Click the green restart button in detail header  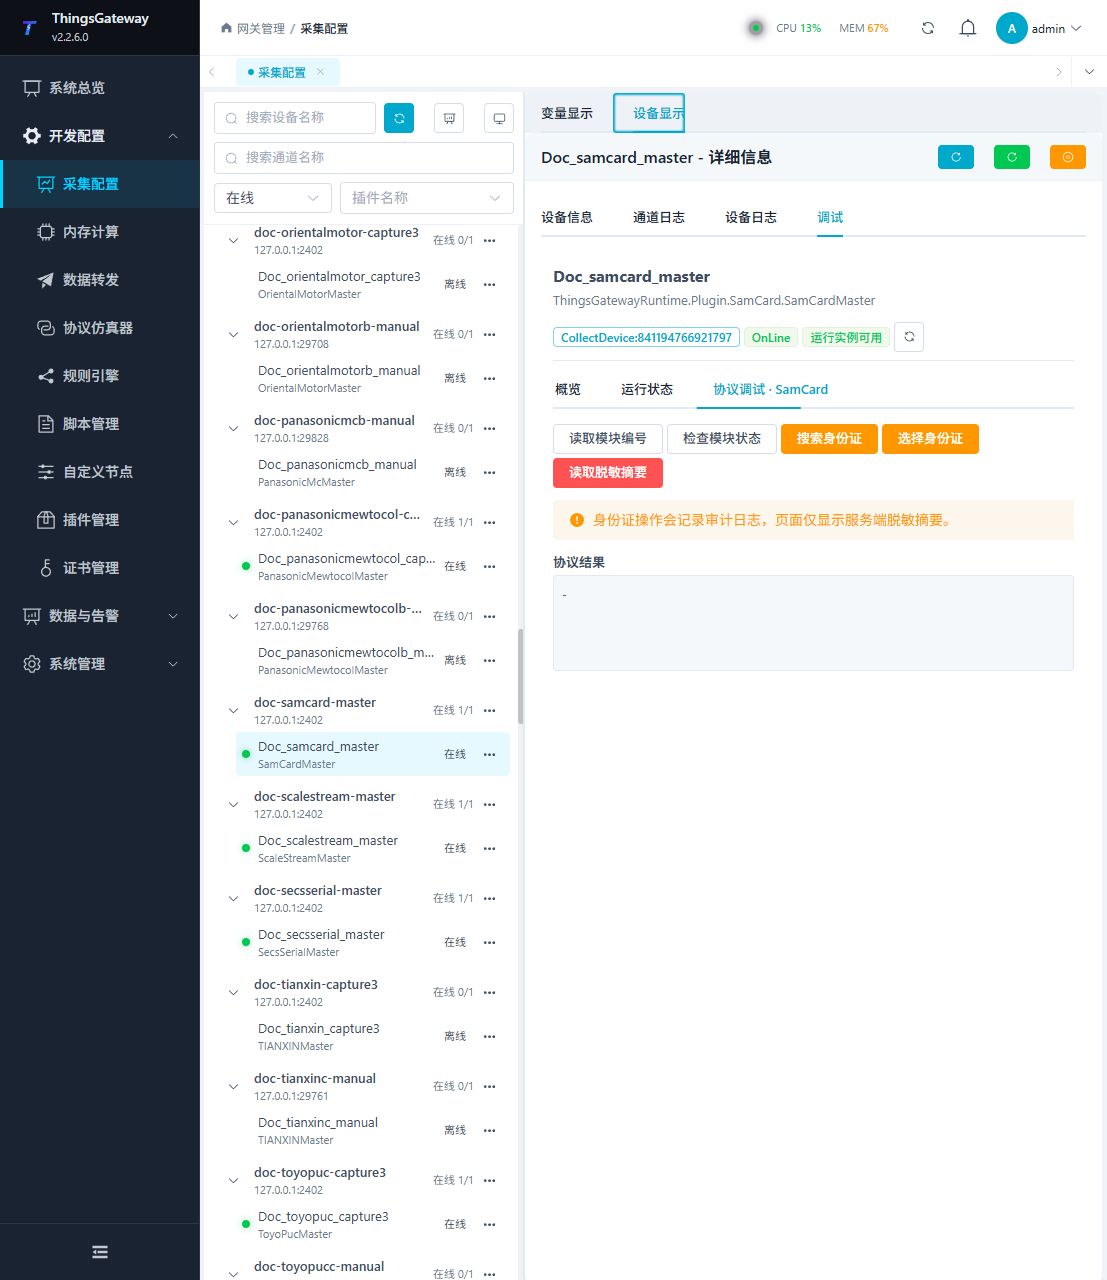[x=1012, y=157]
